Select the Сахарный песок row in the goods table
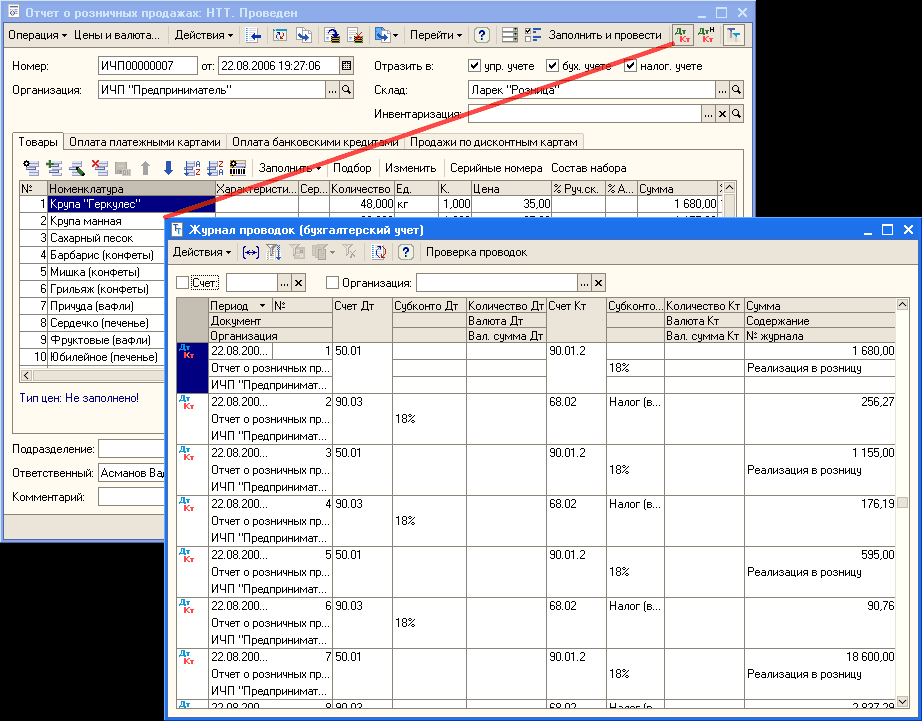The image size is (922, 721). (x=92, y=238)
